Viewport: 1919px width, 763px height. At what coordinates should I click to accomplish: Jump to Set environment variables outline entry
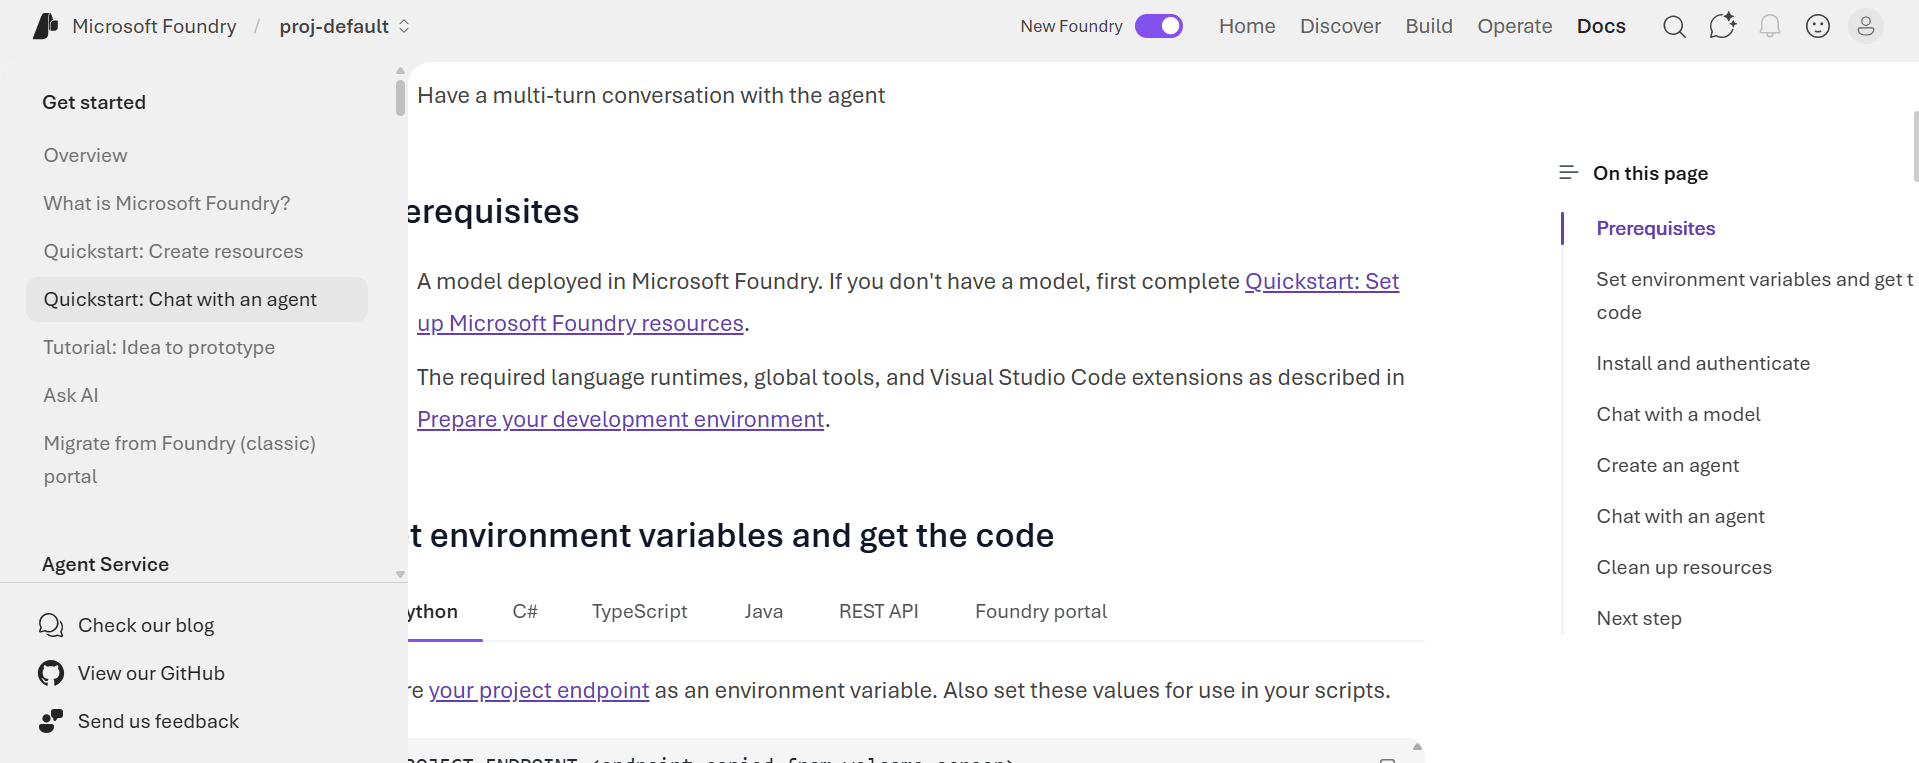pyautogui.click(x=1755, y=296)
